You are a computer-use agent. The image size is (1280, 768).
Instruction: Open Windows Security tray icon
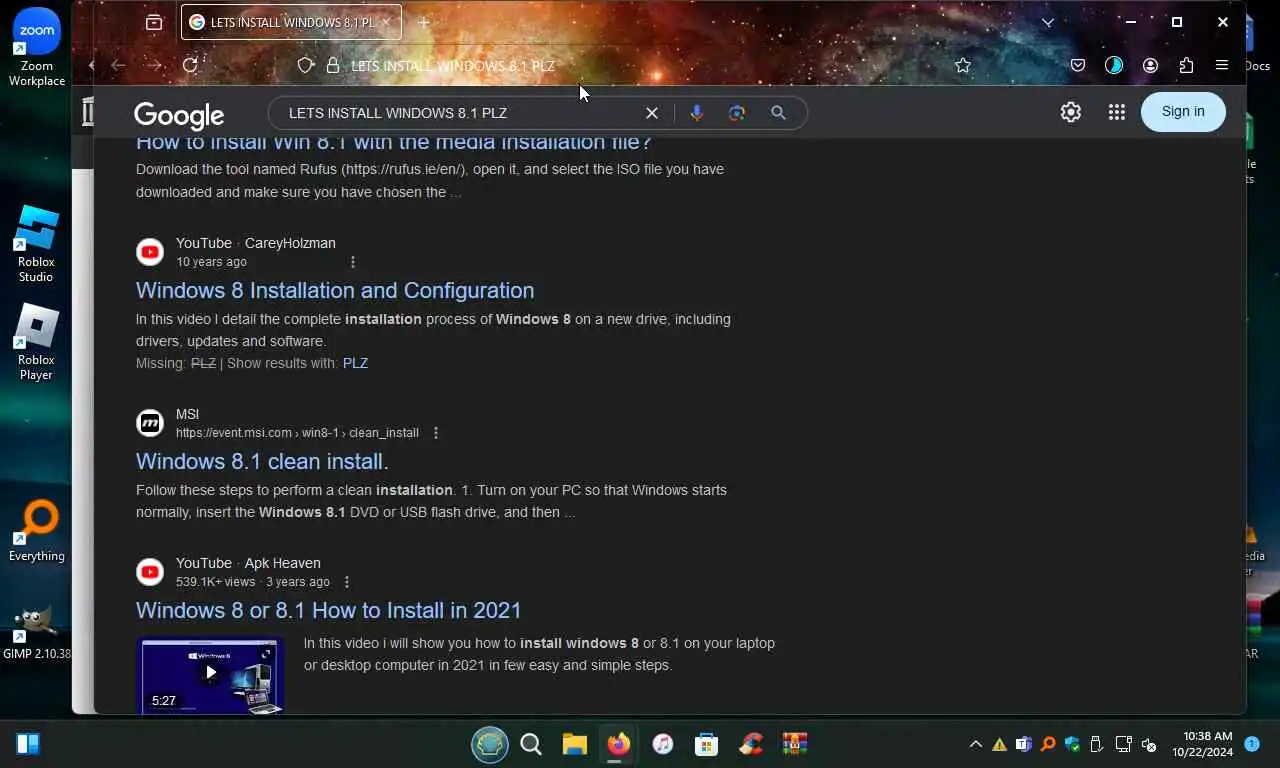click(x=1073, y=744)
